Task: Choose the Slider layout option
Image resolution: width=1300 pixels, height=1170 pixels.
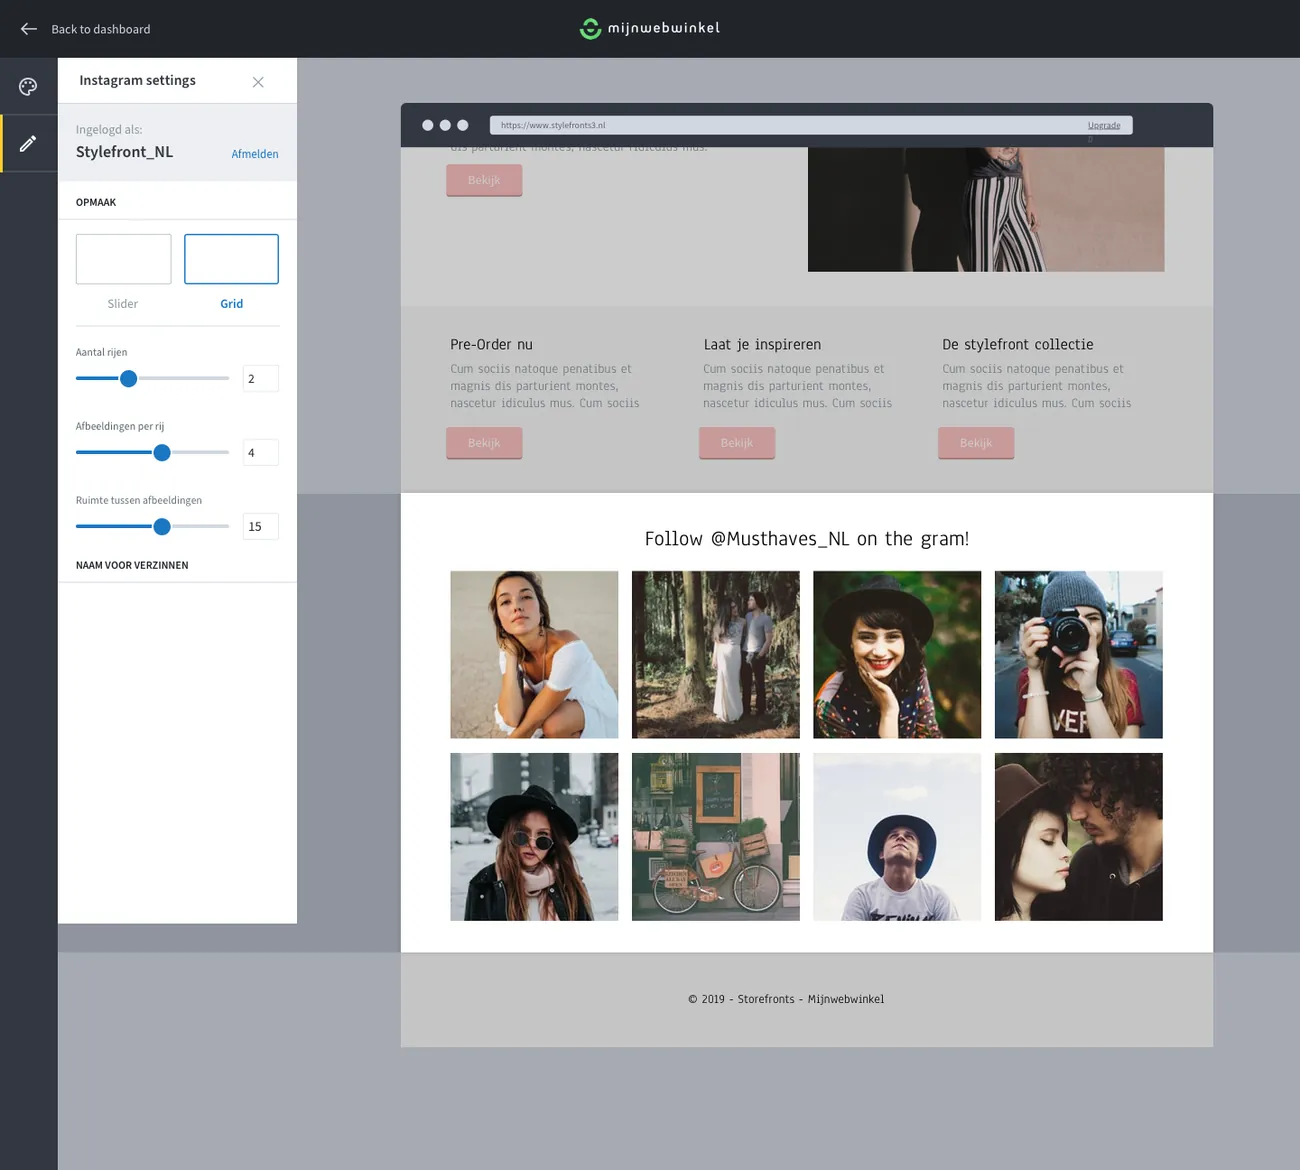Action: [x=123, y=259]
